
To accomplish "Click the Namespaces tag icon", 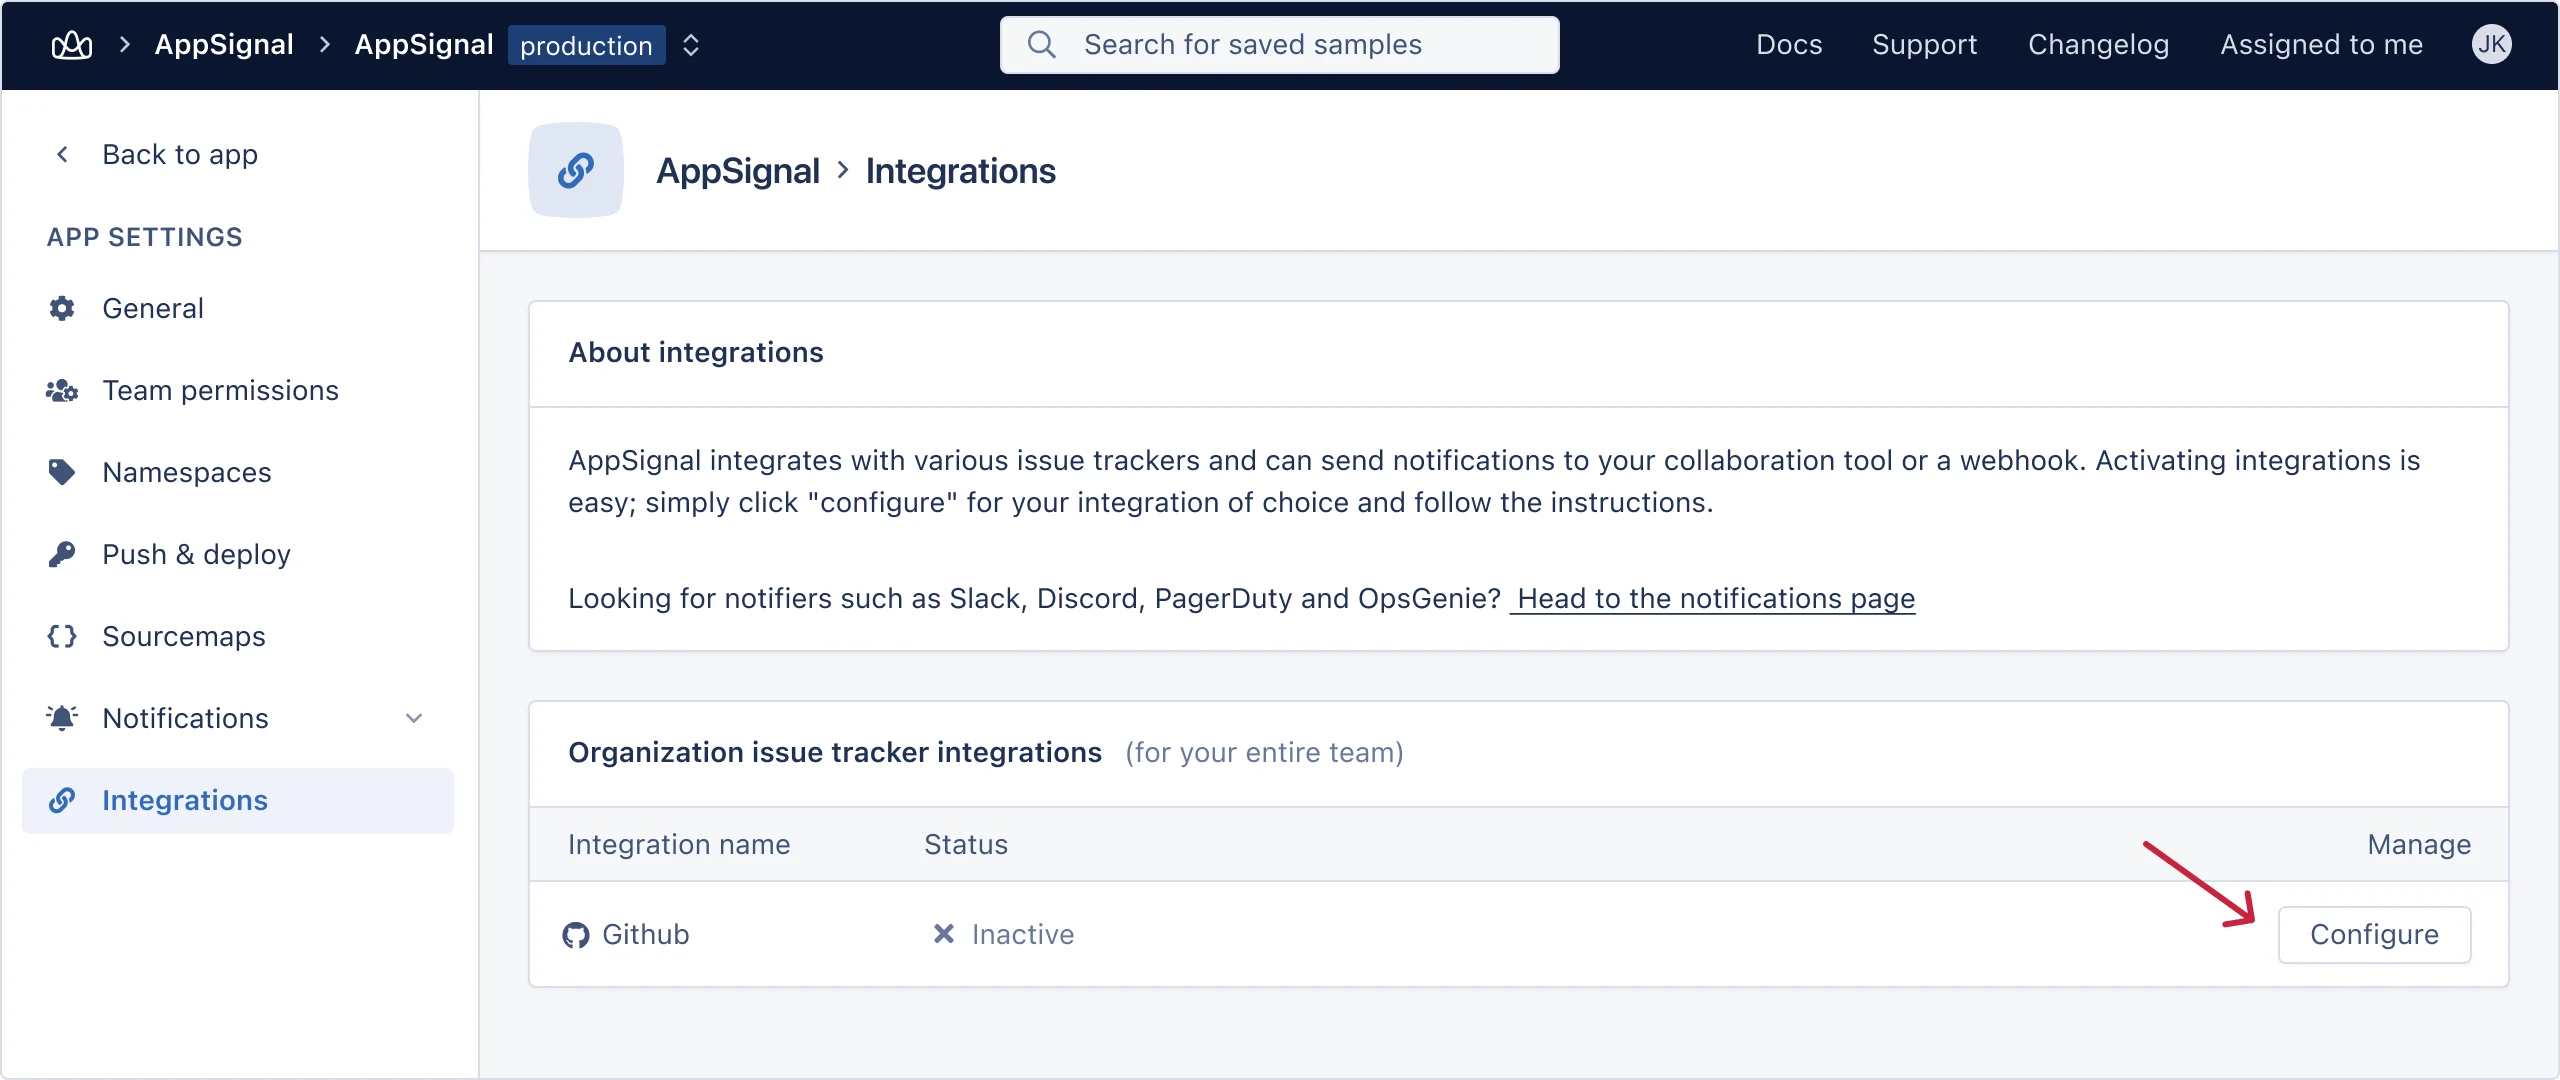I will (62, 472).
